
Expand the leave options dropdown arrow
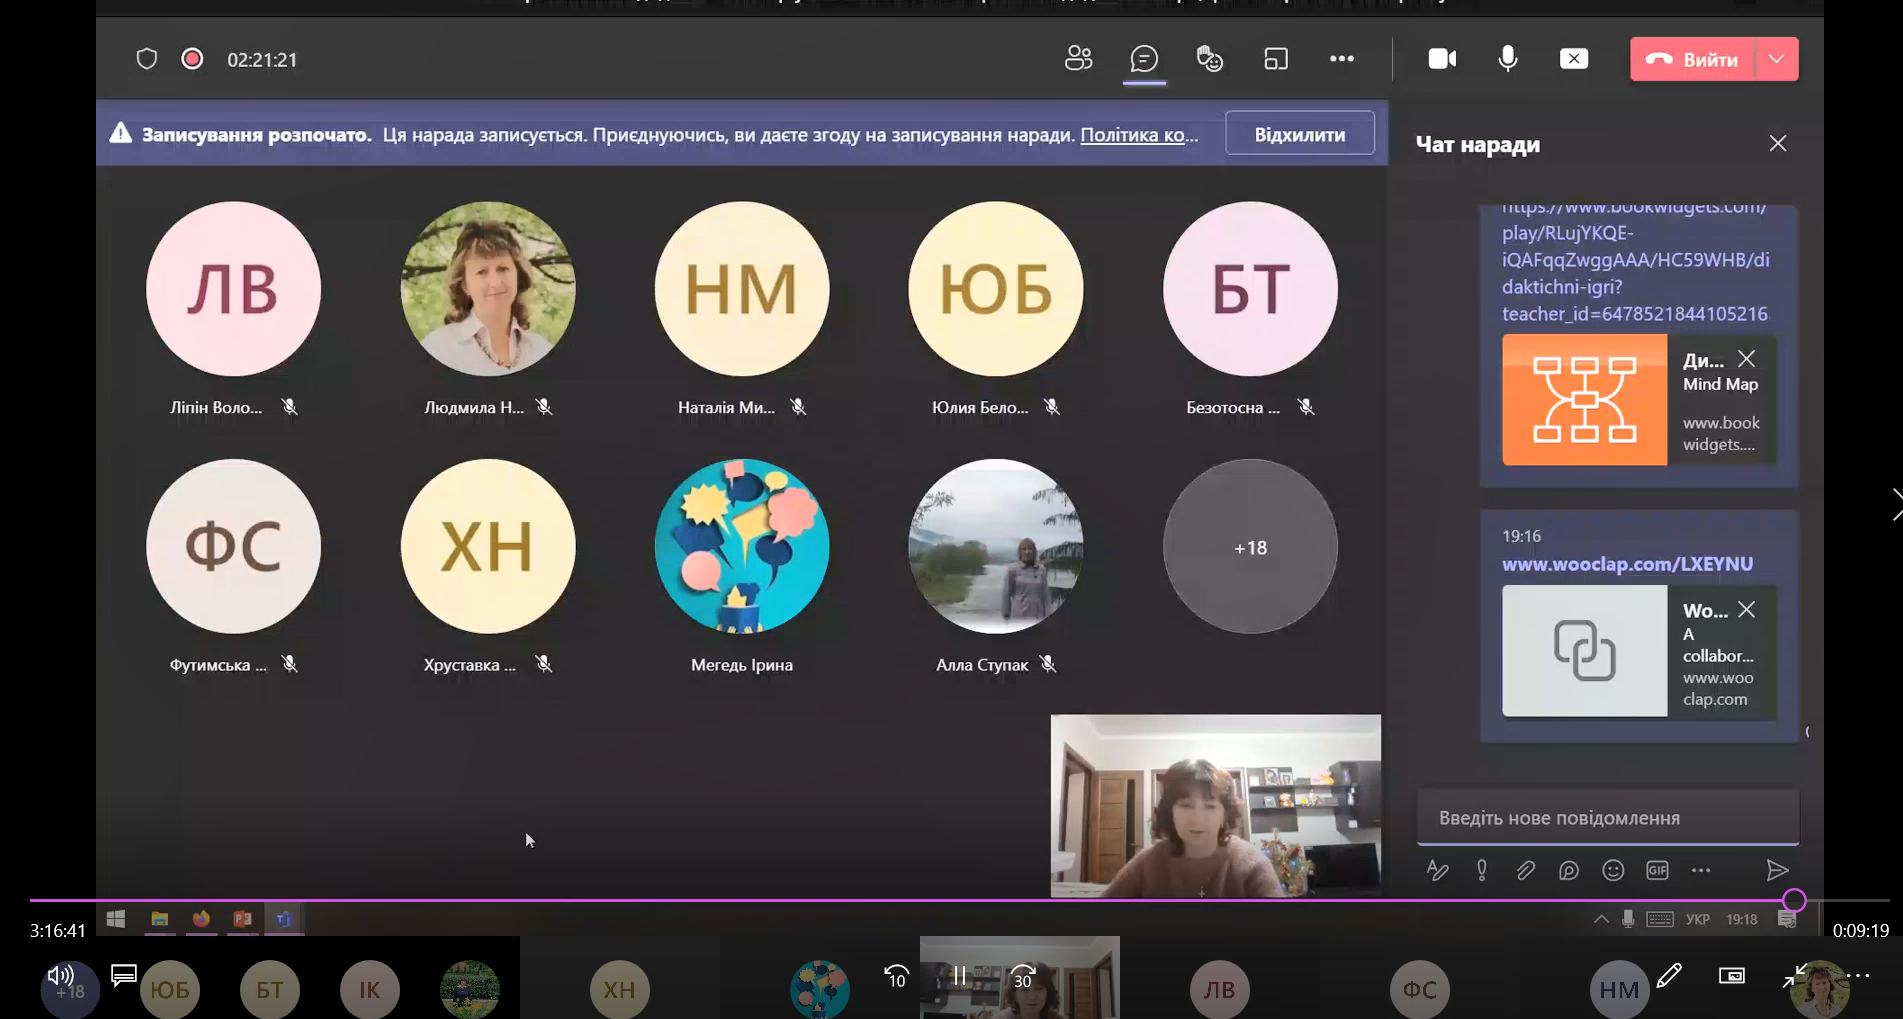1776,59
